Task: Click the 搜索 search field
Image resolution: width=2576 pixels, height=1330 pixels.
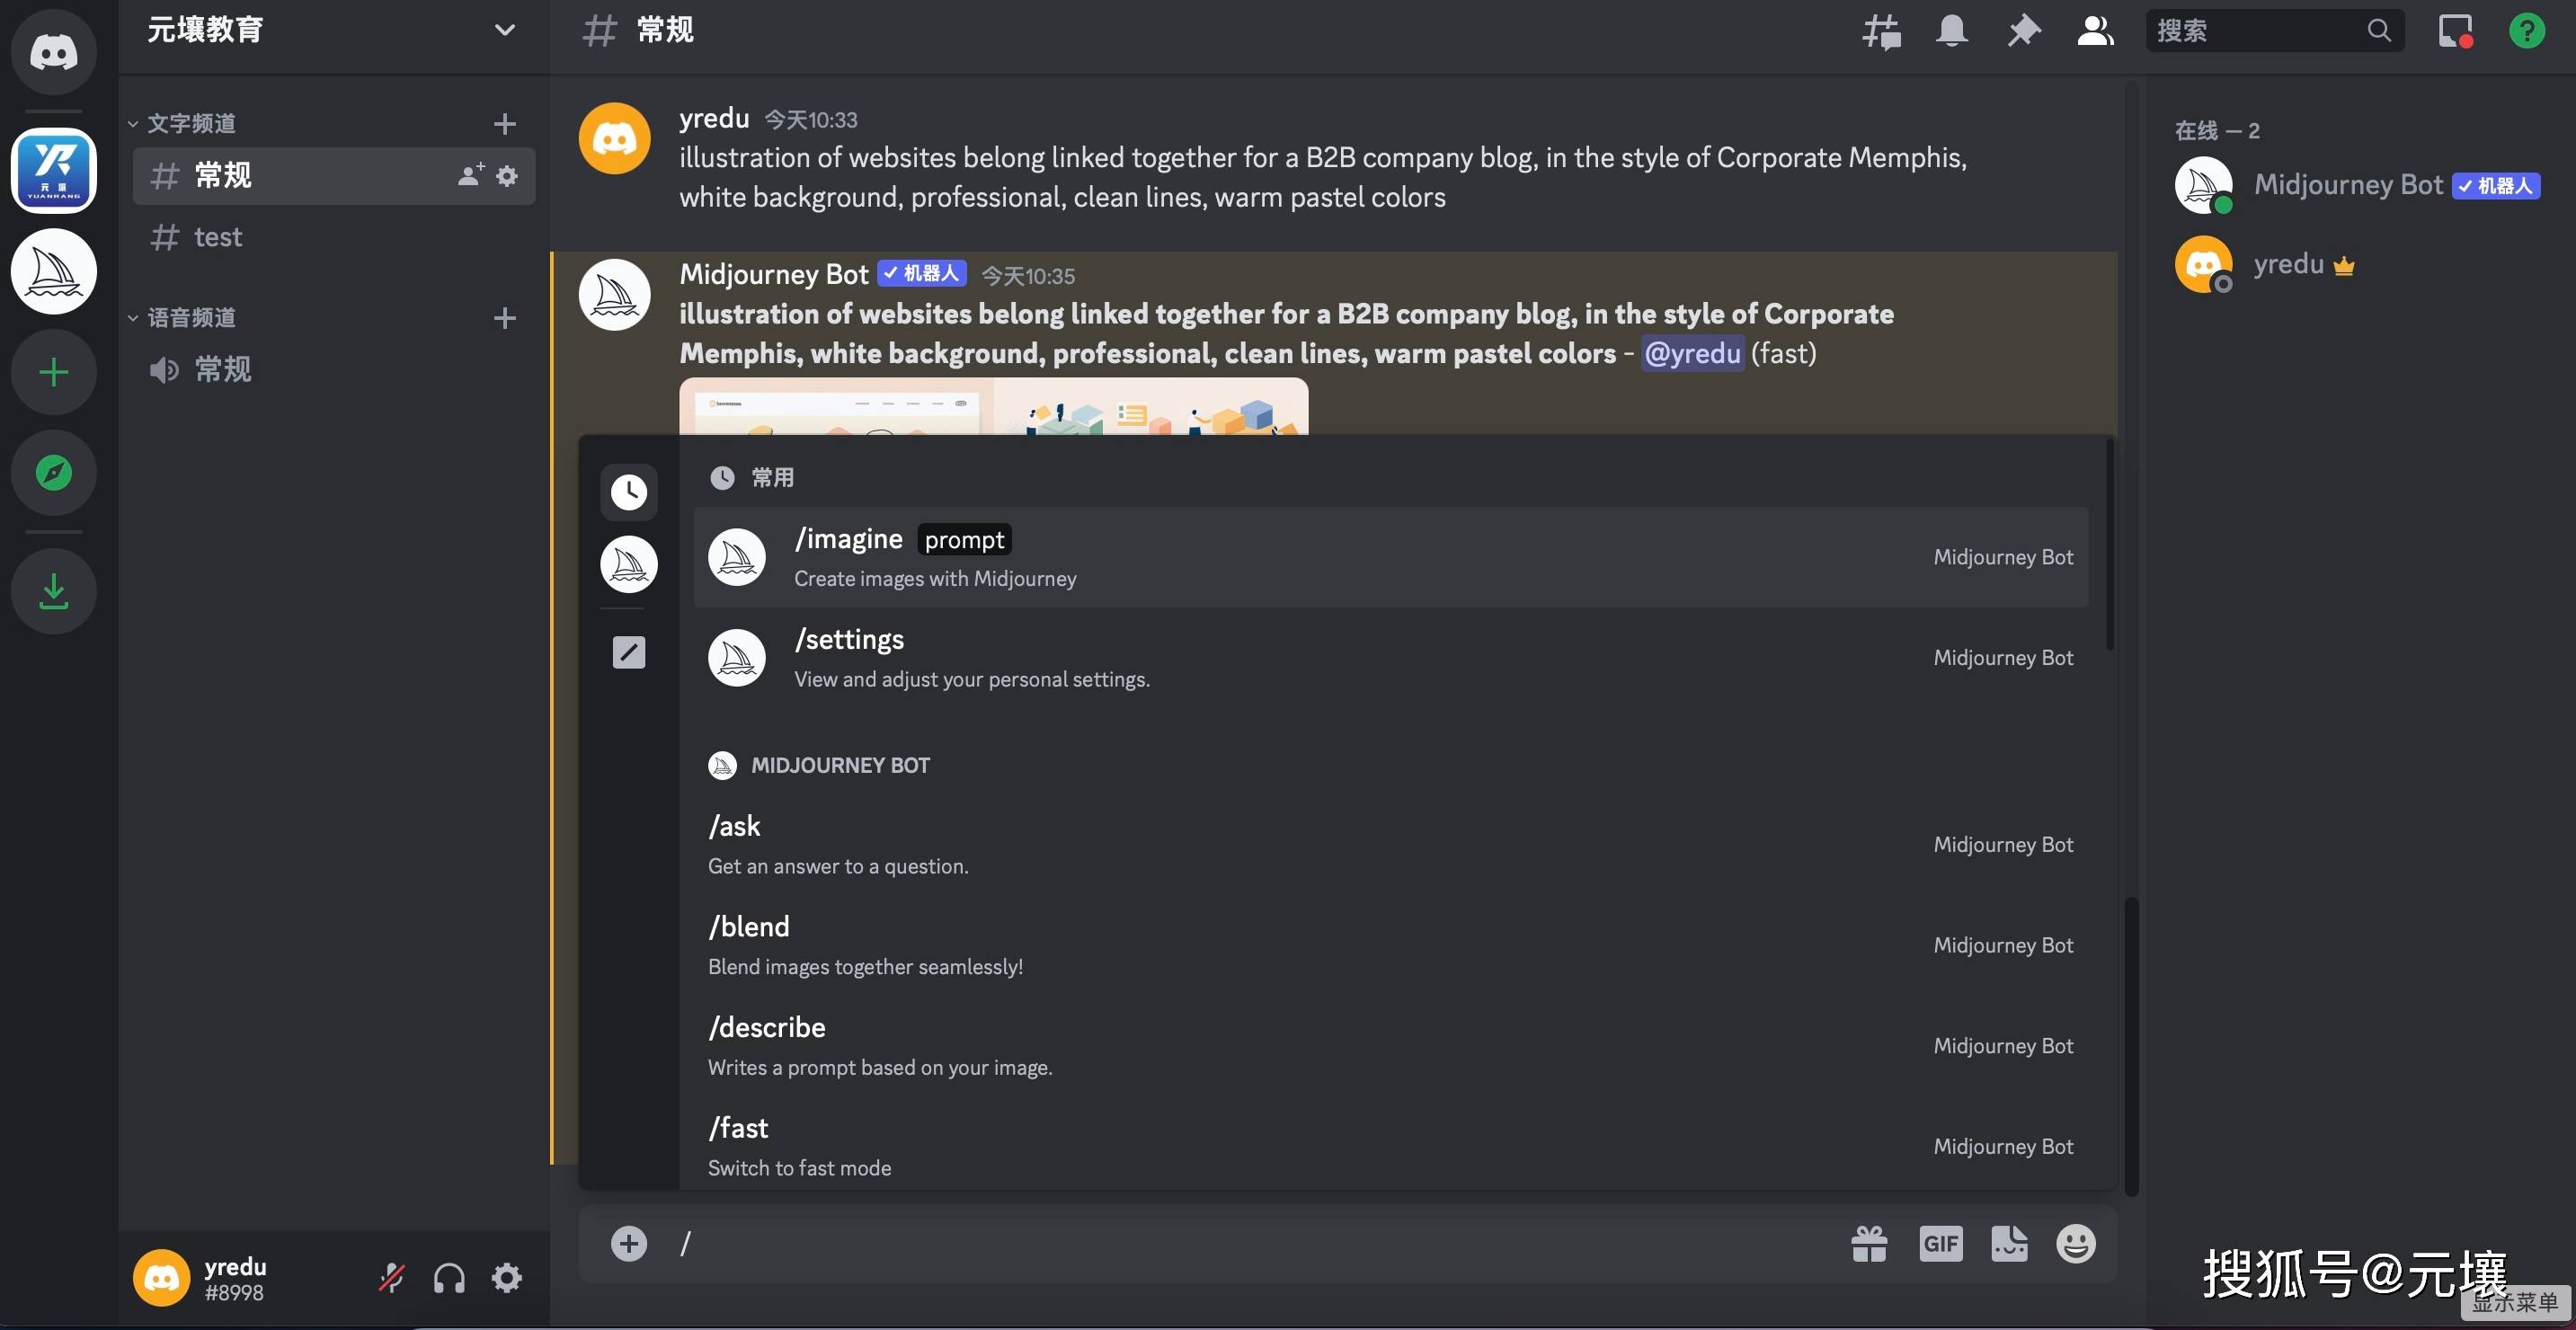Action: (2260, 31)
